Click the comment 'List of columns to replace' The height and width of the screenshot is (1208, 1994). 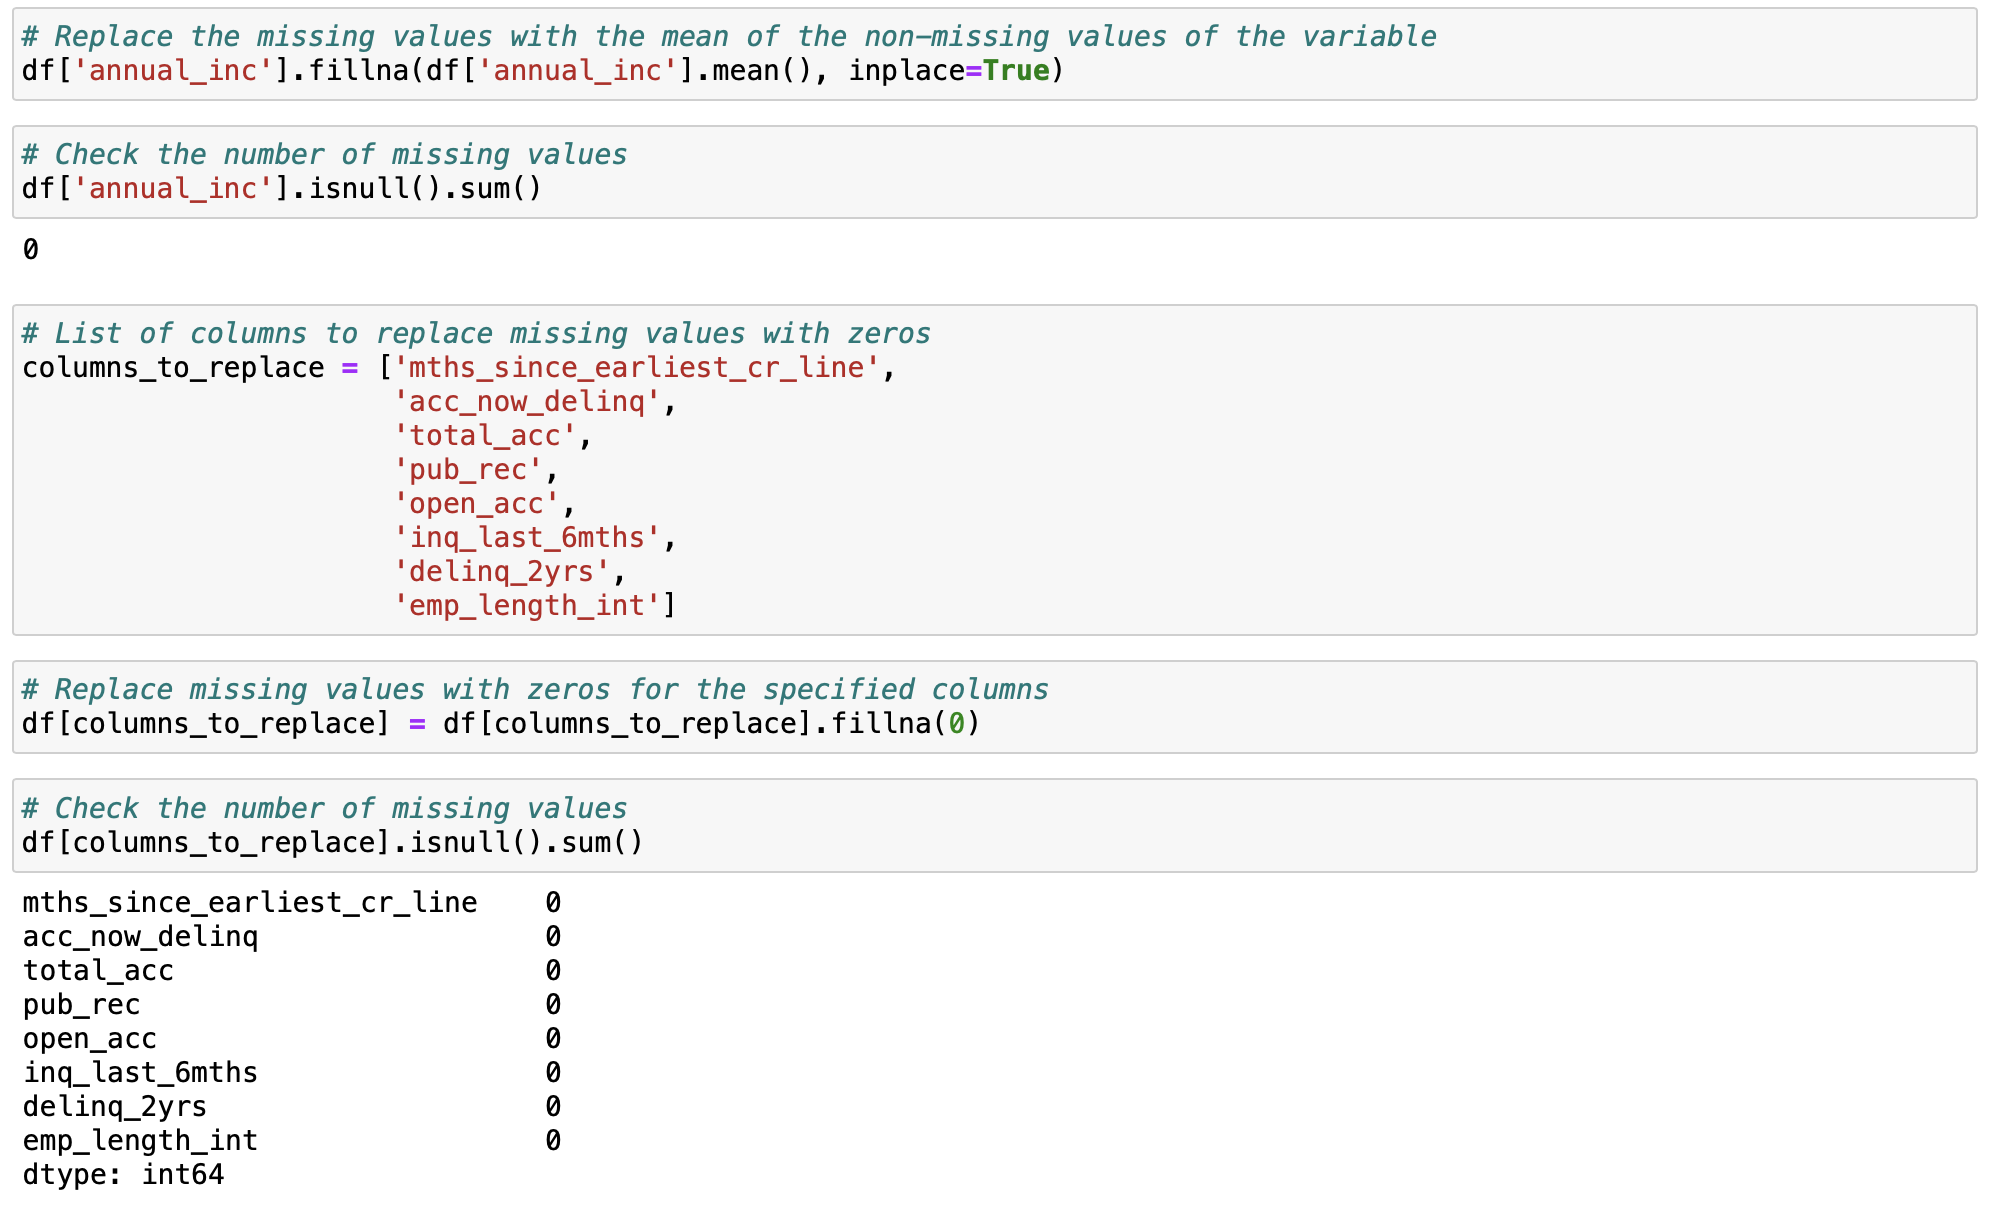[x=476, y=333]
